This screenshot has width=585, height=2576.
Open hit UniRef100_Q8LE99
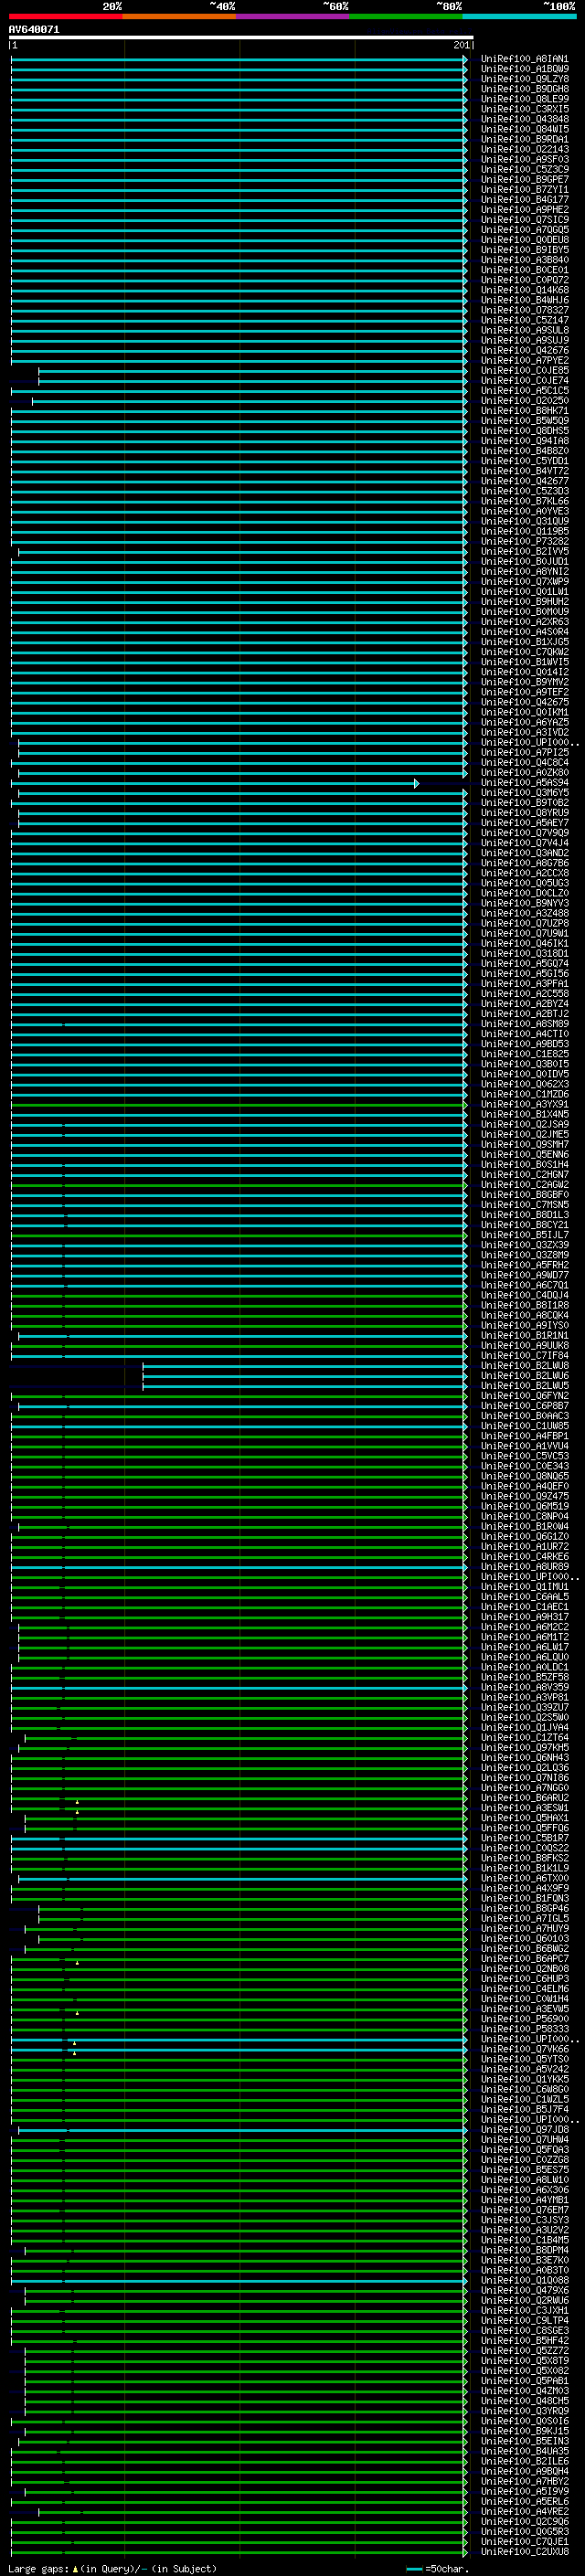pos(524,99)
